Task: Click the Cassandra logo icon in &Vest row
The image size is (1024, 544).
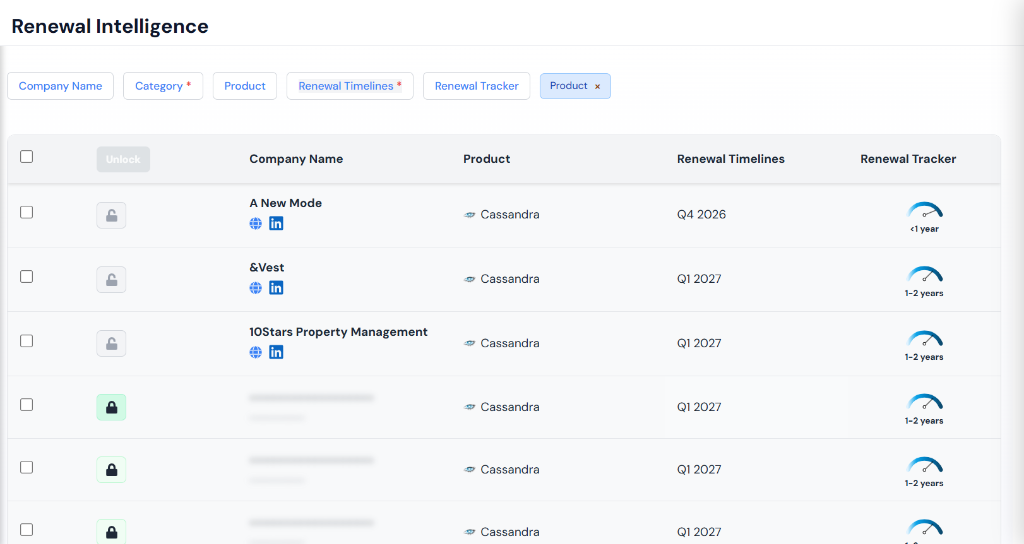Action: click(x=470, y=280)
